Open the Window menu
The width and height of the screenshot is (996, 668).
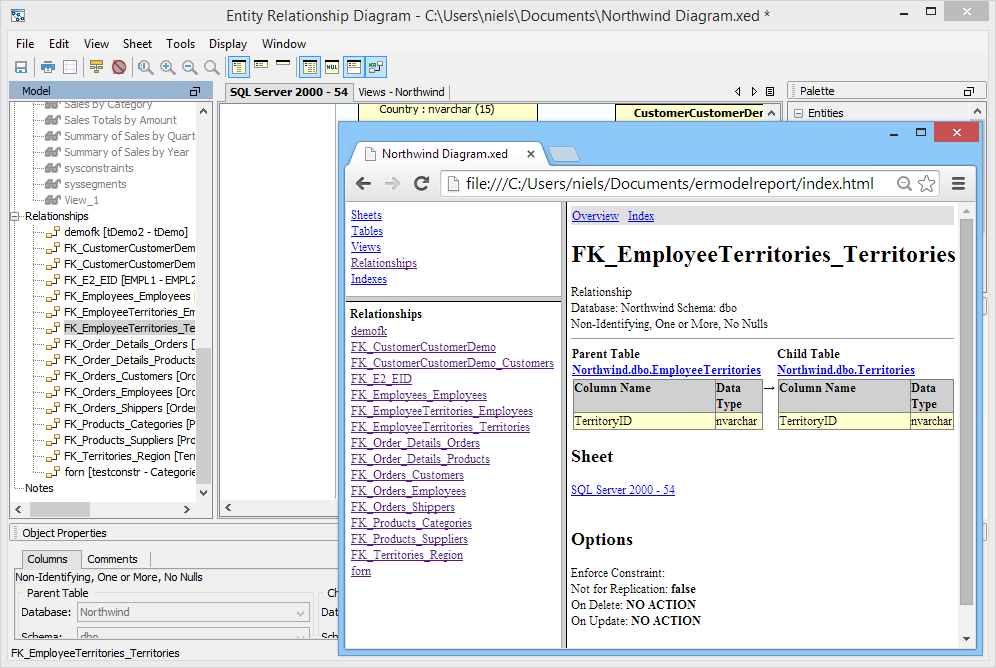(x=284, y=44)
